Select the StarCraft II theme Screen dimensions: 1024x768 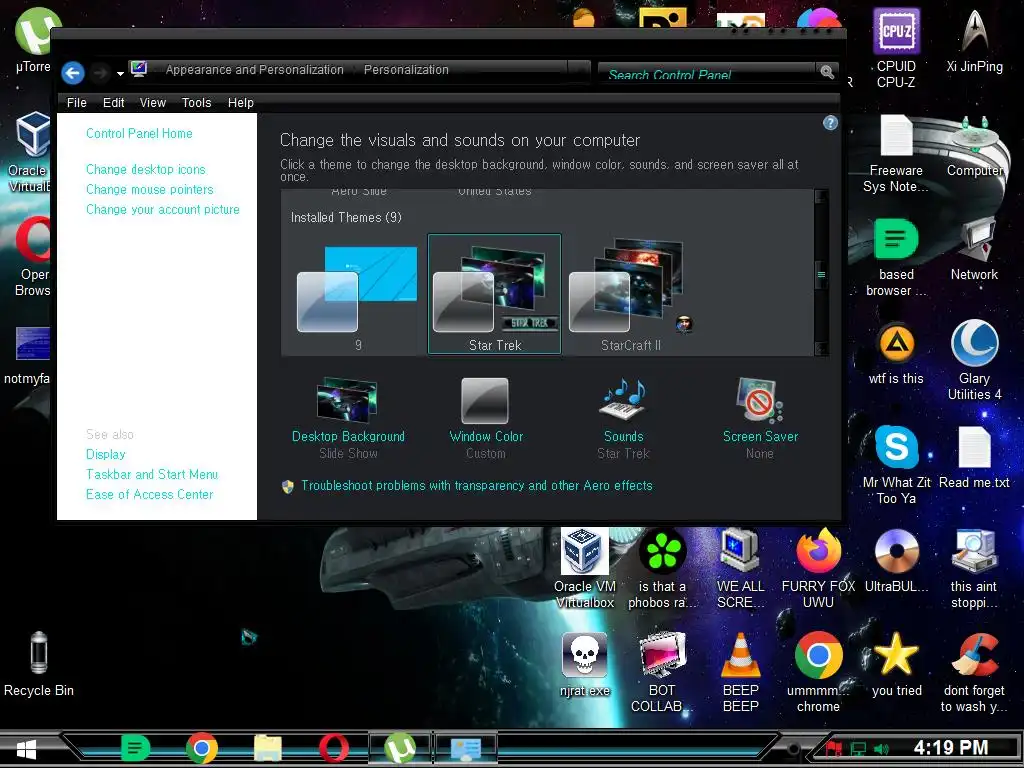631,295
